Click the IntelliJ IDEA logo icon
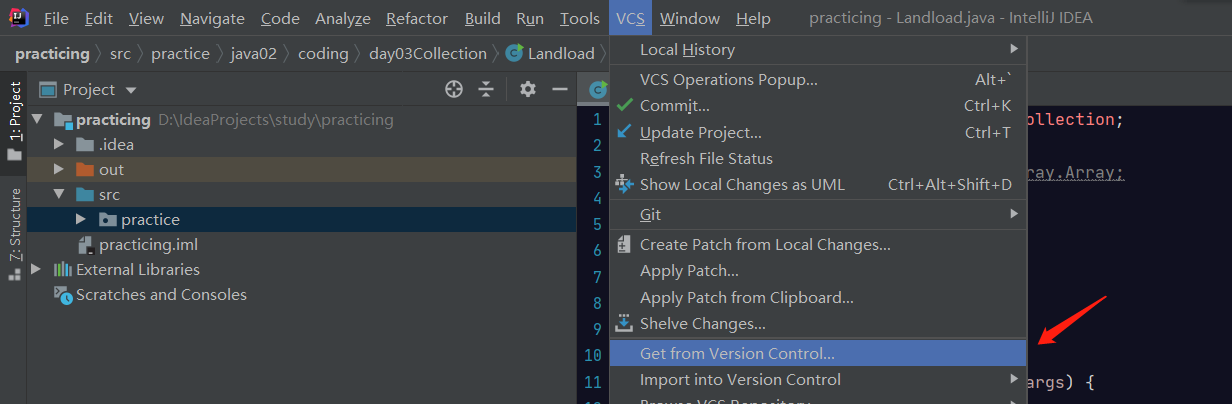 20,18
